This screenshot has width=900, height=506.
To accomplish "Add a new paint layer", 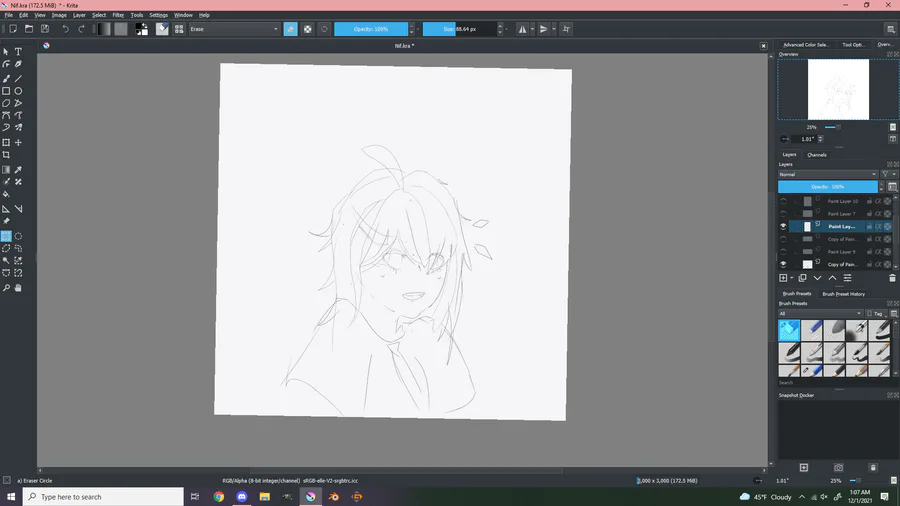I will click(x=783, y=278).
